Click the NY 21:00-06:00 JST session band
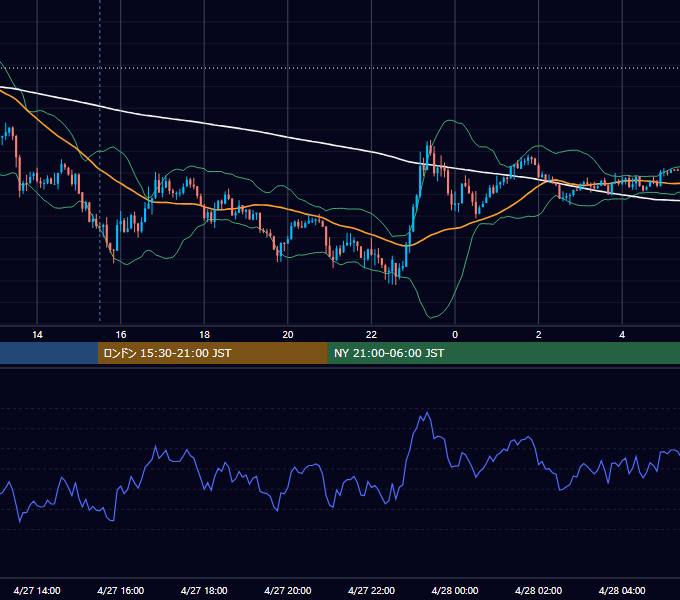This screenshot has width=680, height=600. pyautogui.click(x=503, y=353)
